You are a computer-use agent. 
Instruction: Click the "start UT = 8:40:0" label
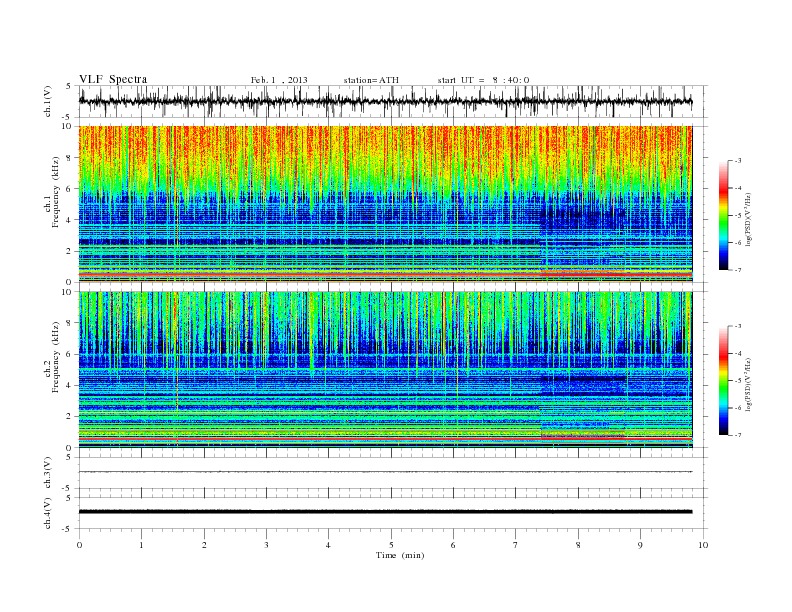(x=483, y=80)
